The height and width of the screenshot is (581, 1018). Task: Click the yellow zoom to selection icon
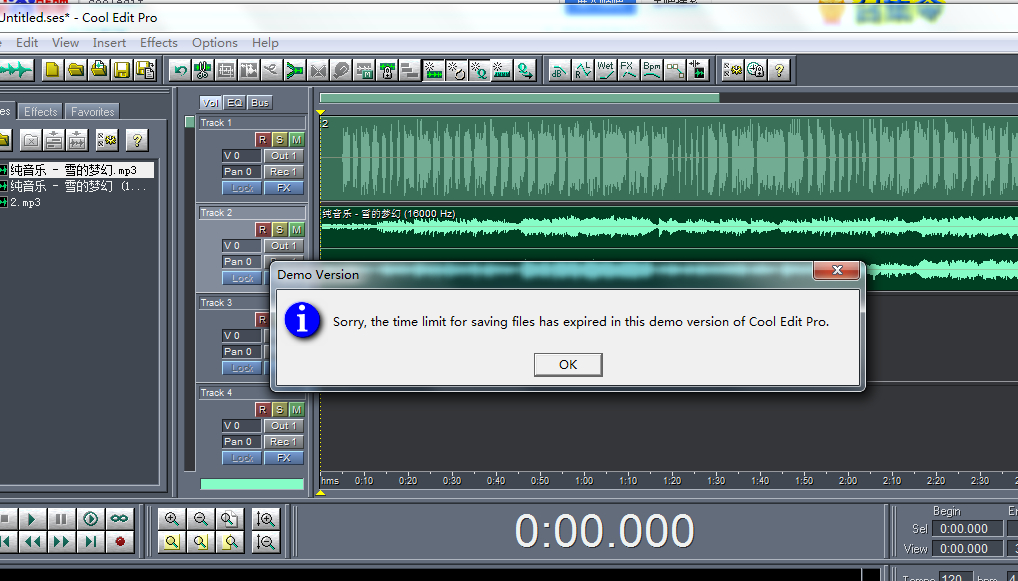point(172,541)
